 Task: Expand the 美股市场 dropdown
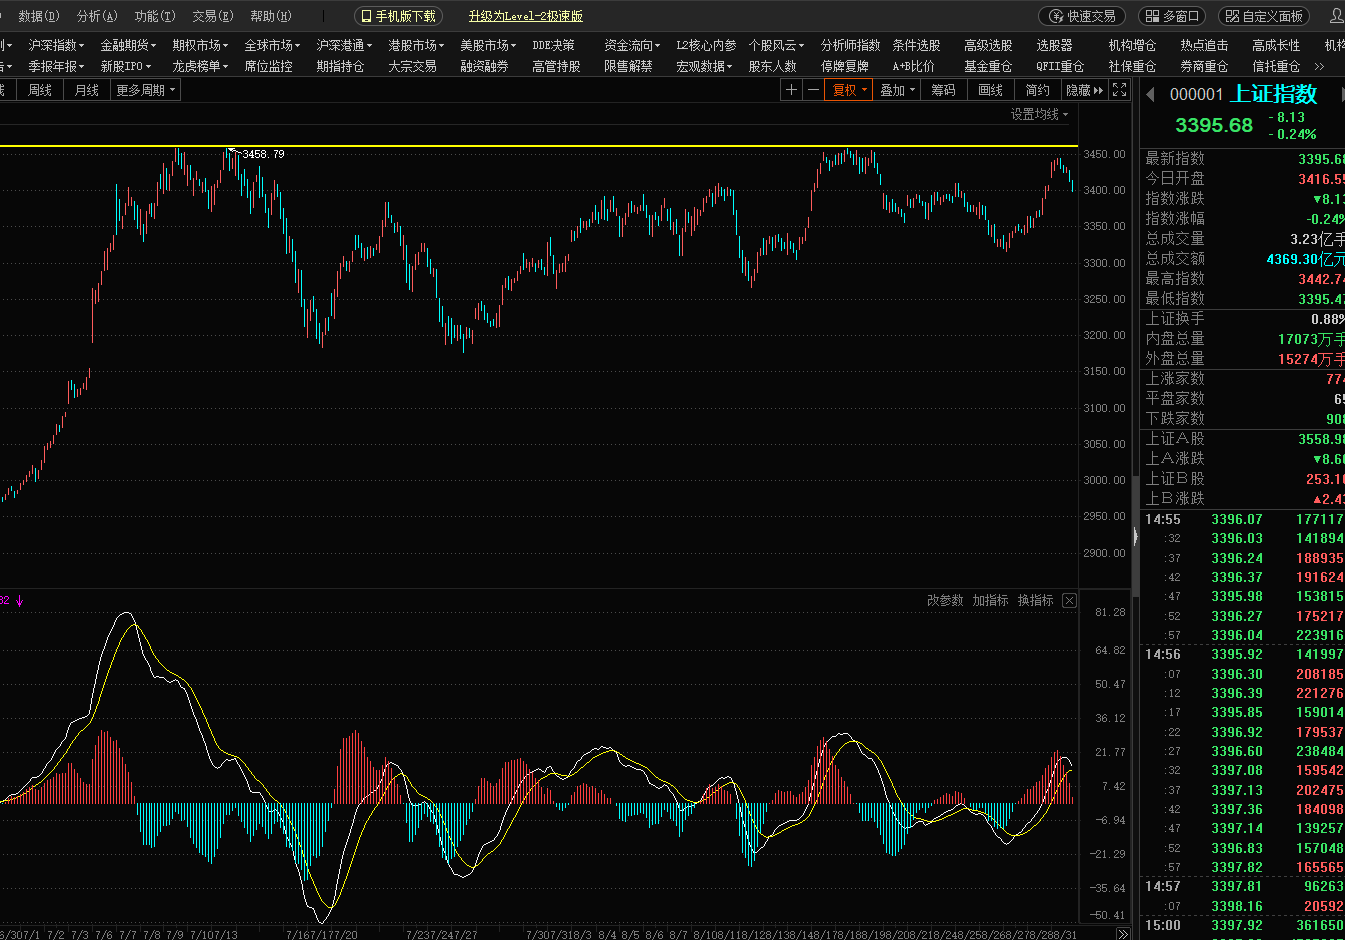click(x=488, y=45)
